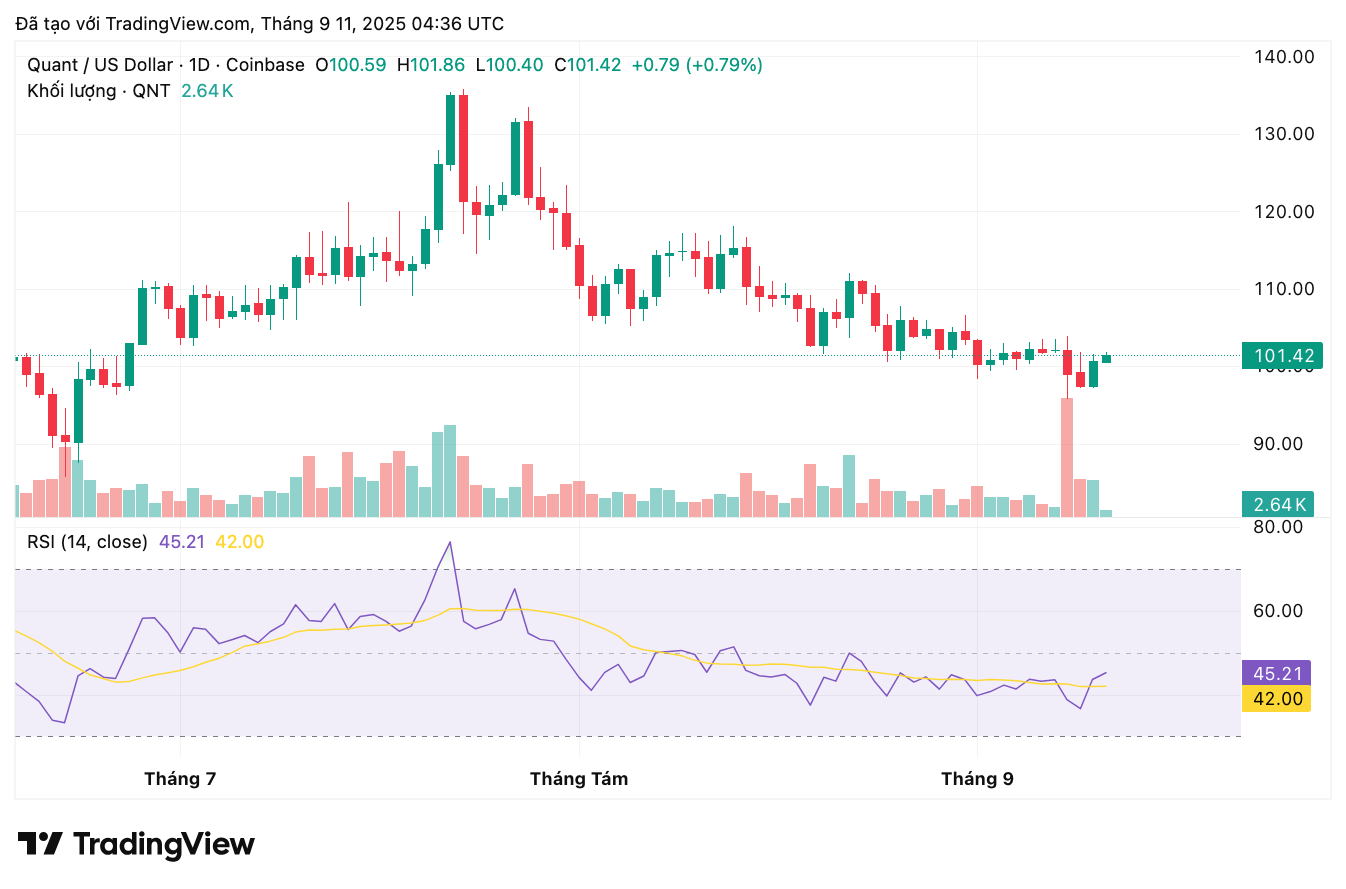Click the 130.00 price axis label

tap(1284, 134)
